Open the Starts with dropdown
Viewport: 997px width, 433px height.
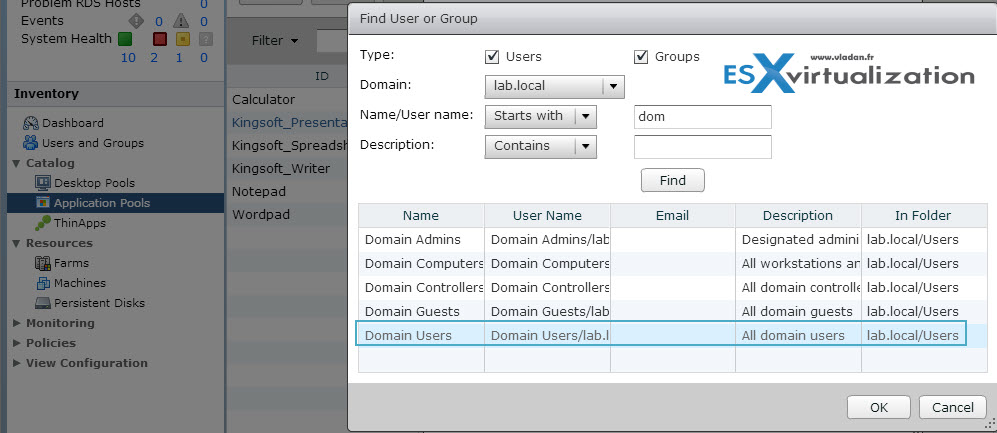pyautogui.click(x=540, y=116)
